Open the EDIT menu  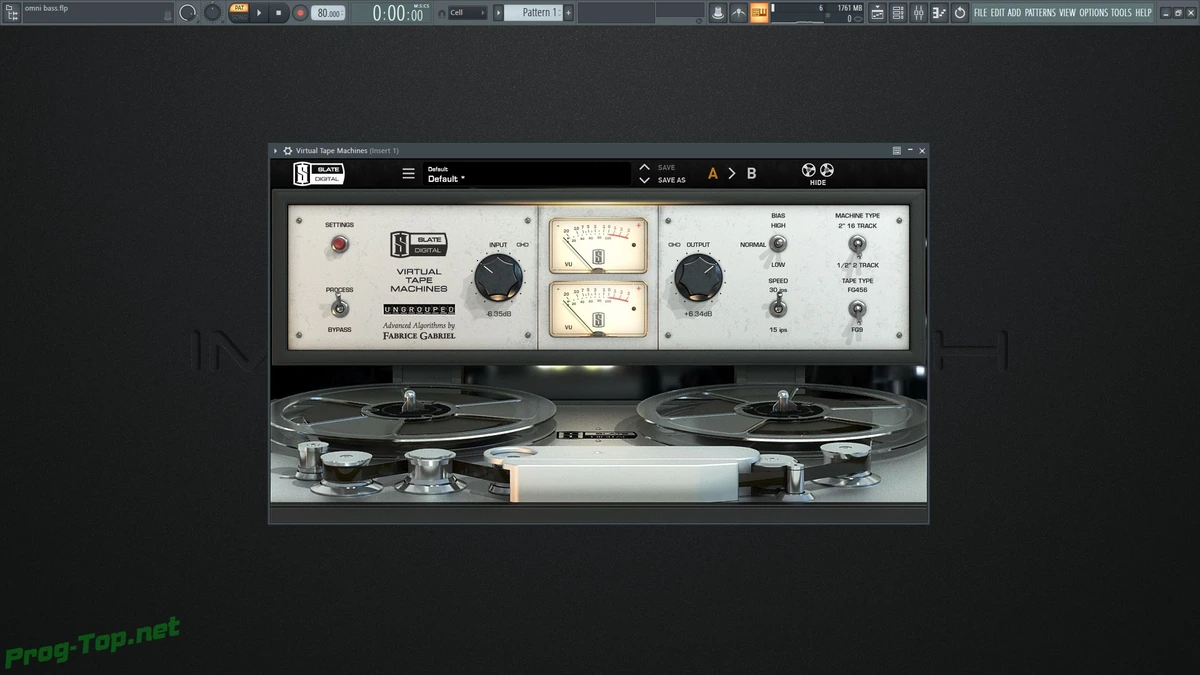(998, 13)
